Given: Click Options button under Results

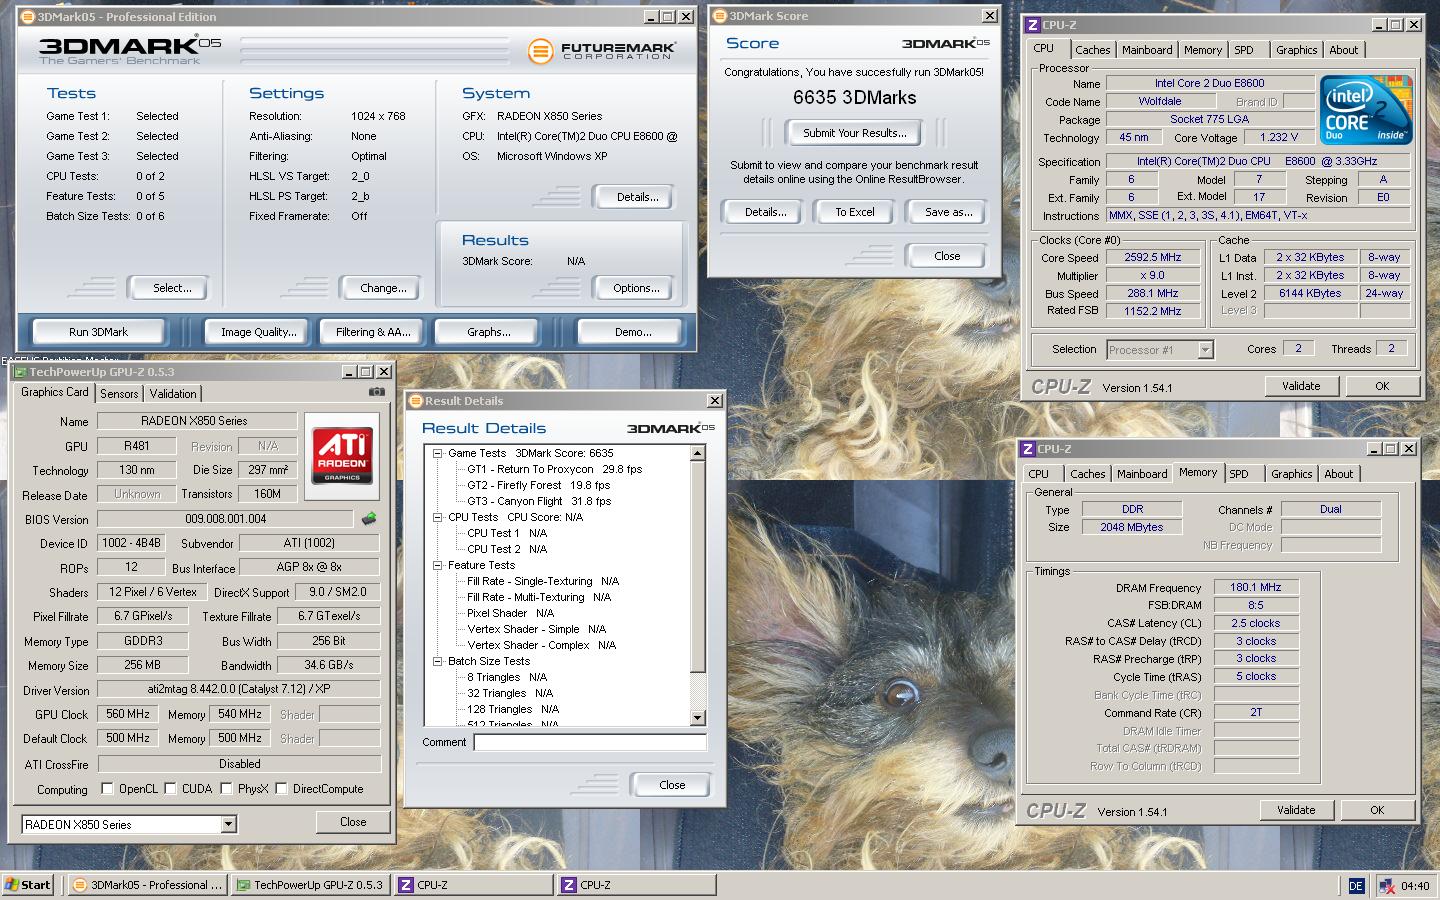Looking at the screenshot, I should tap(636, 288).
